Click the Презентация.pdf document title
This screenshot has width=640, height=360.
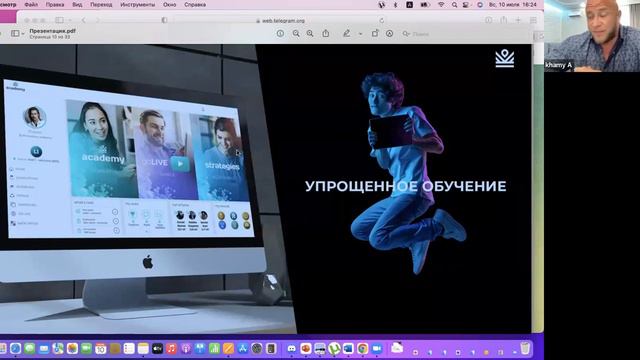point(52,31)
